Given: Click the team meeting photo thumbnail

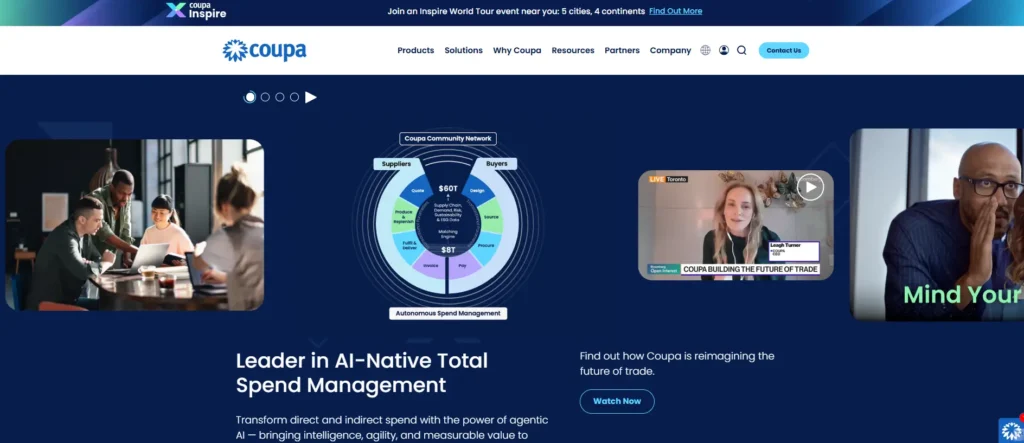Looking at the screenshot, I should [135, 225].
